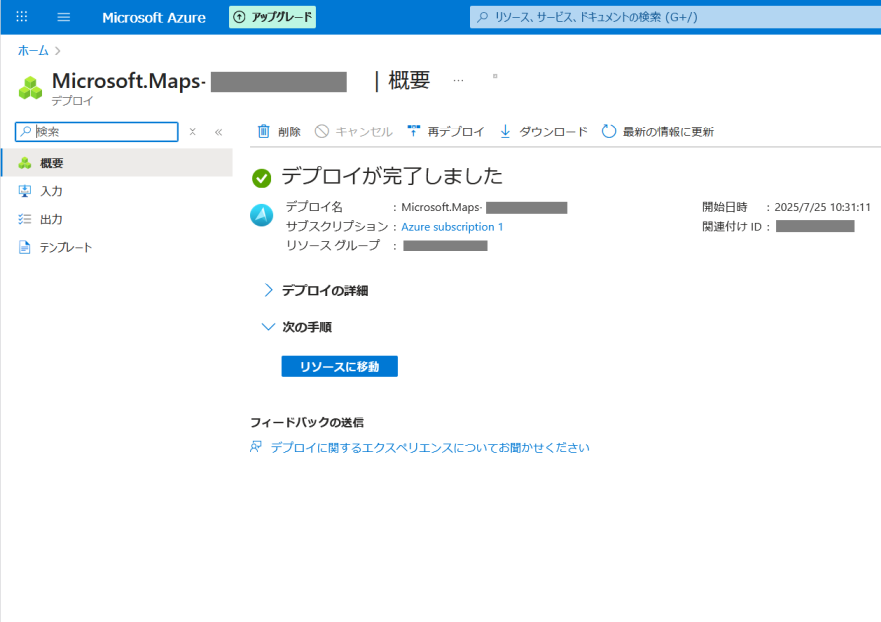Click the start time 2025/7/25 10:31:11

(823, 207)
